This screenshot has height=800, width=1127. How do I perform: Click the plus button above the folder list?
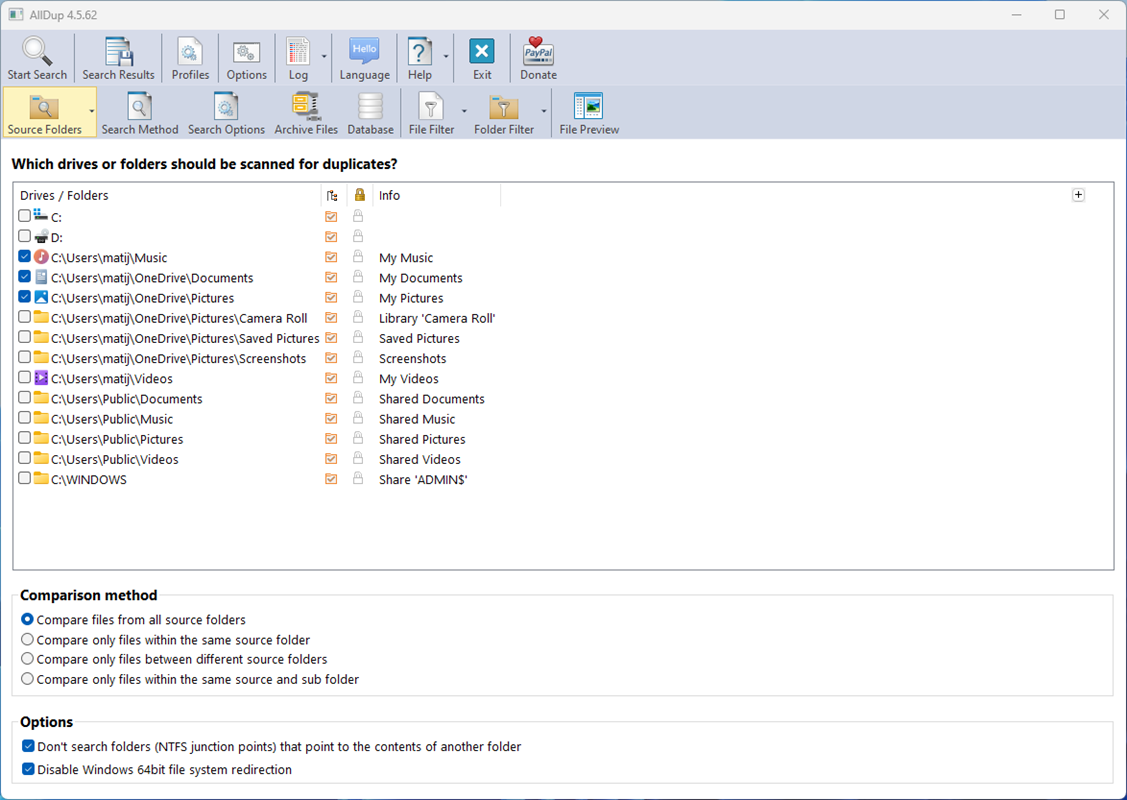coord(1078,195)
